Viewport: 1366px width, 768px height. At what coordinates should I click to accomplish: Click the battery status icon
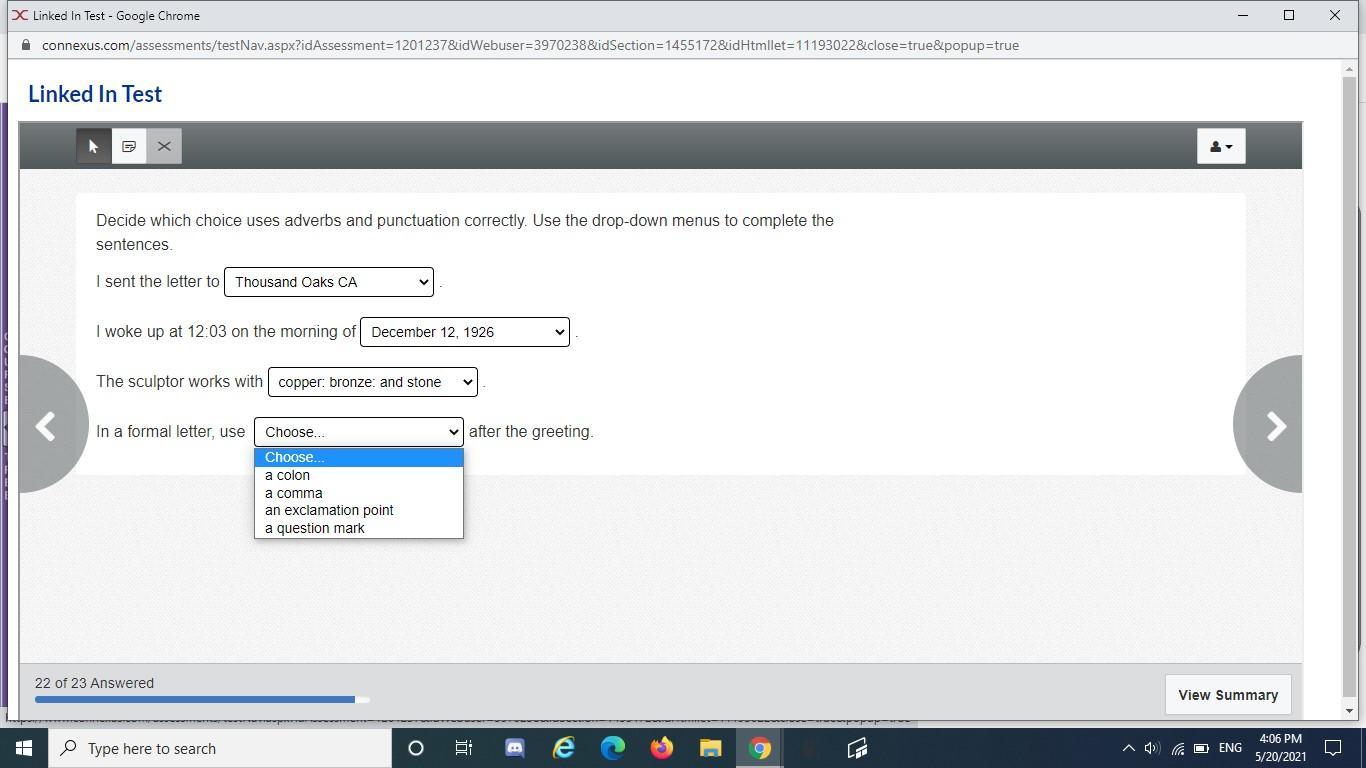click(1201, 748)
